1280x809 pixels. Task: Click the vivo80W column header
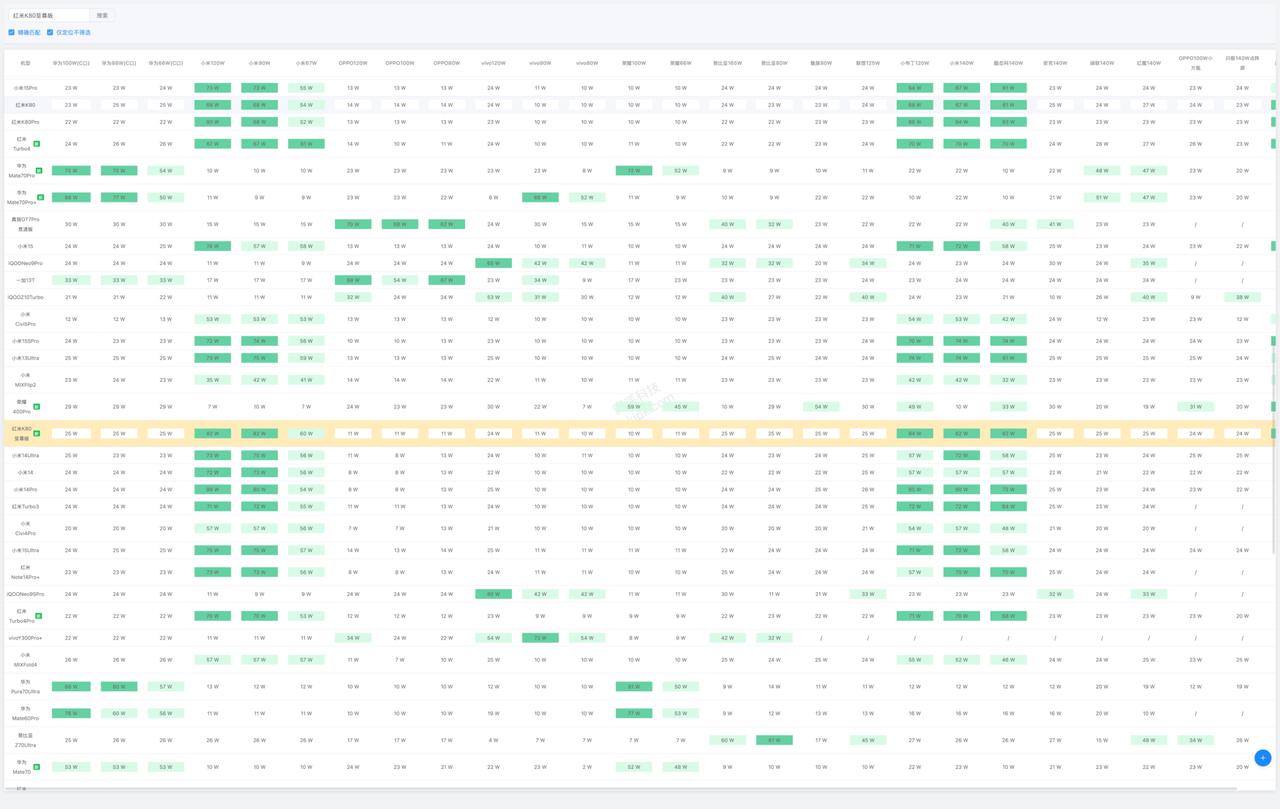click(x=587, y=63)
